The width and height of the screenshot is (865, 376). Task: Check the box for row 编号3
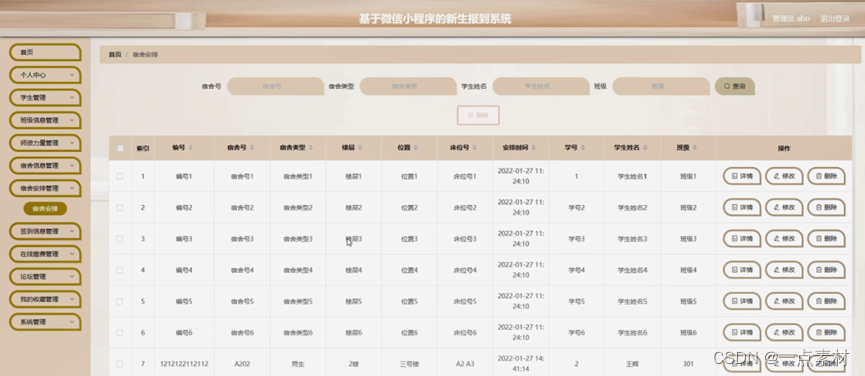click(x=120, y=239)
